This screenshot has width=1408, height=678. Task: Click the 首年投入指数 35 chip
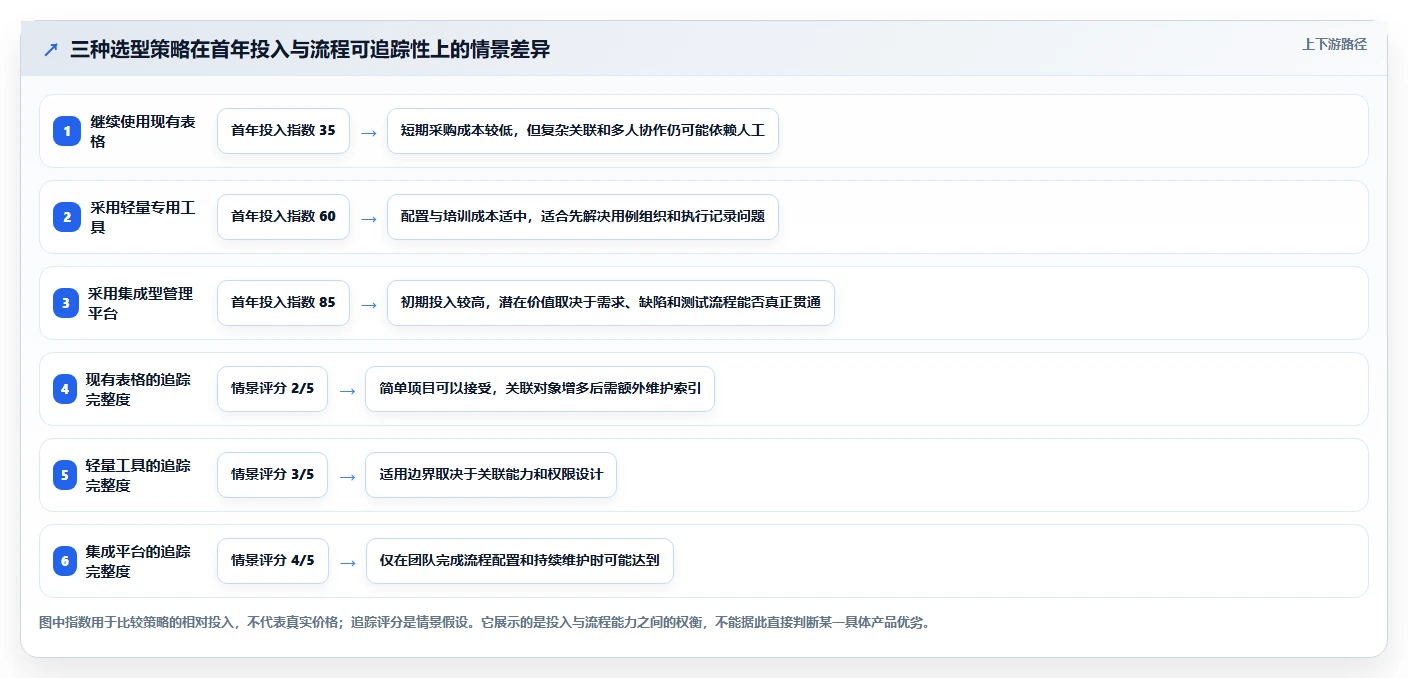(283, 131)
